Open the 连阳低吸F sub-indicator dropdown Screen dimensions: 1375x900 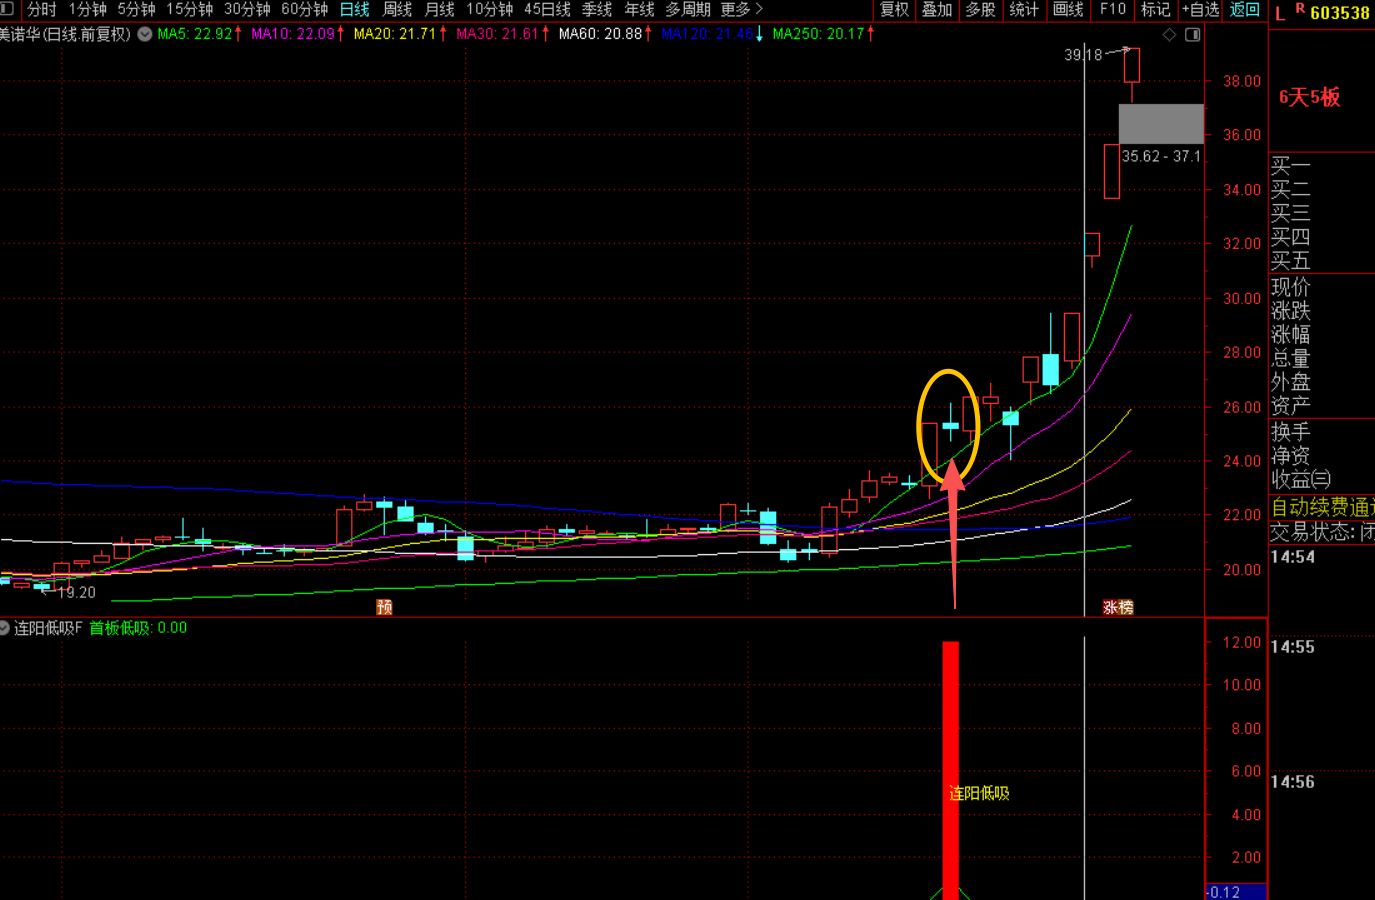click(5, 628)
